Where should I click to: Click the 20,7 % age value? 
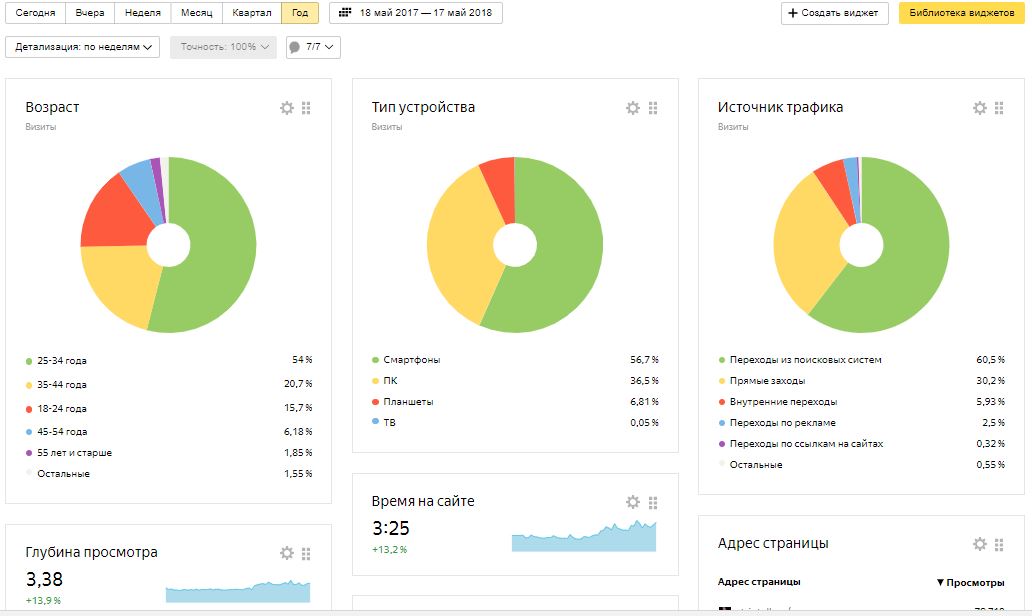(x=298, y=384)
